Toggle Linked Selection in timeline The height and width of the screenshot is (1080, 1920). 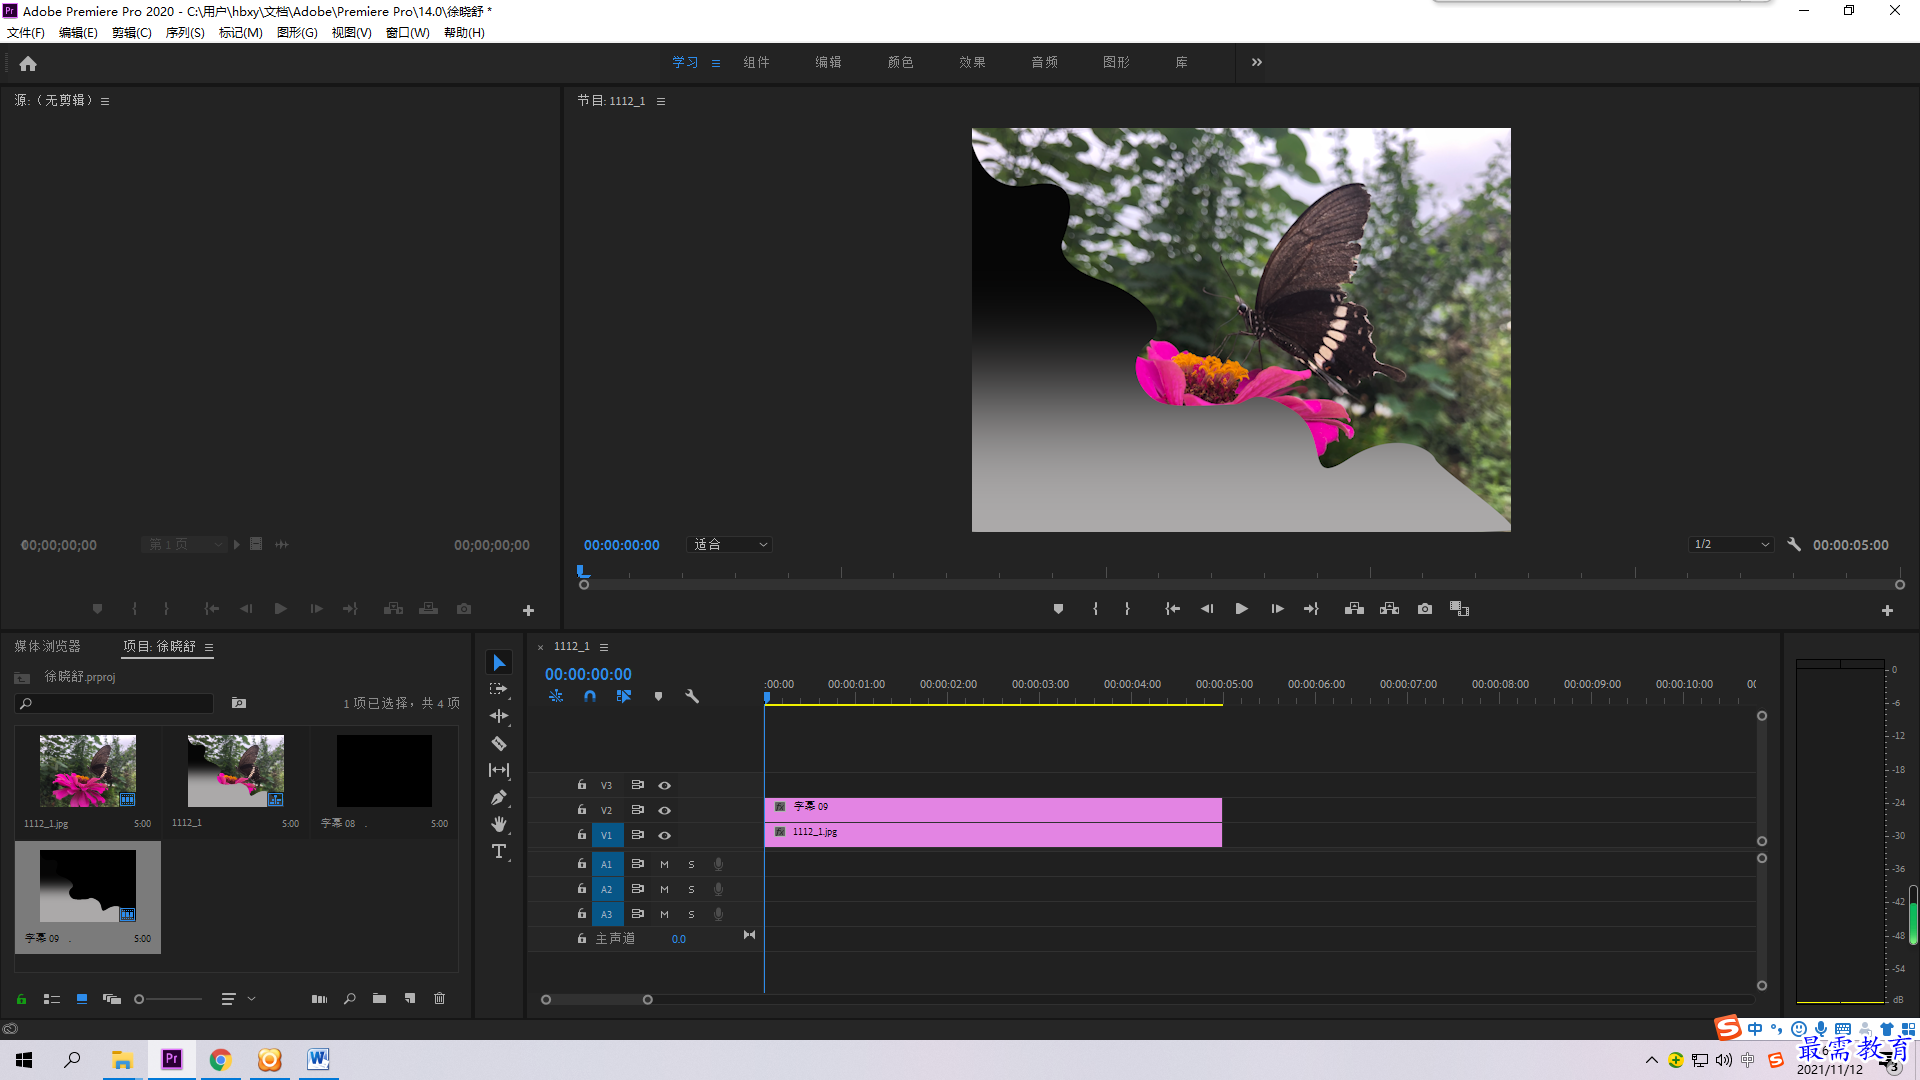pos(624,696)
